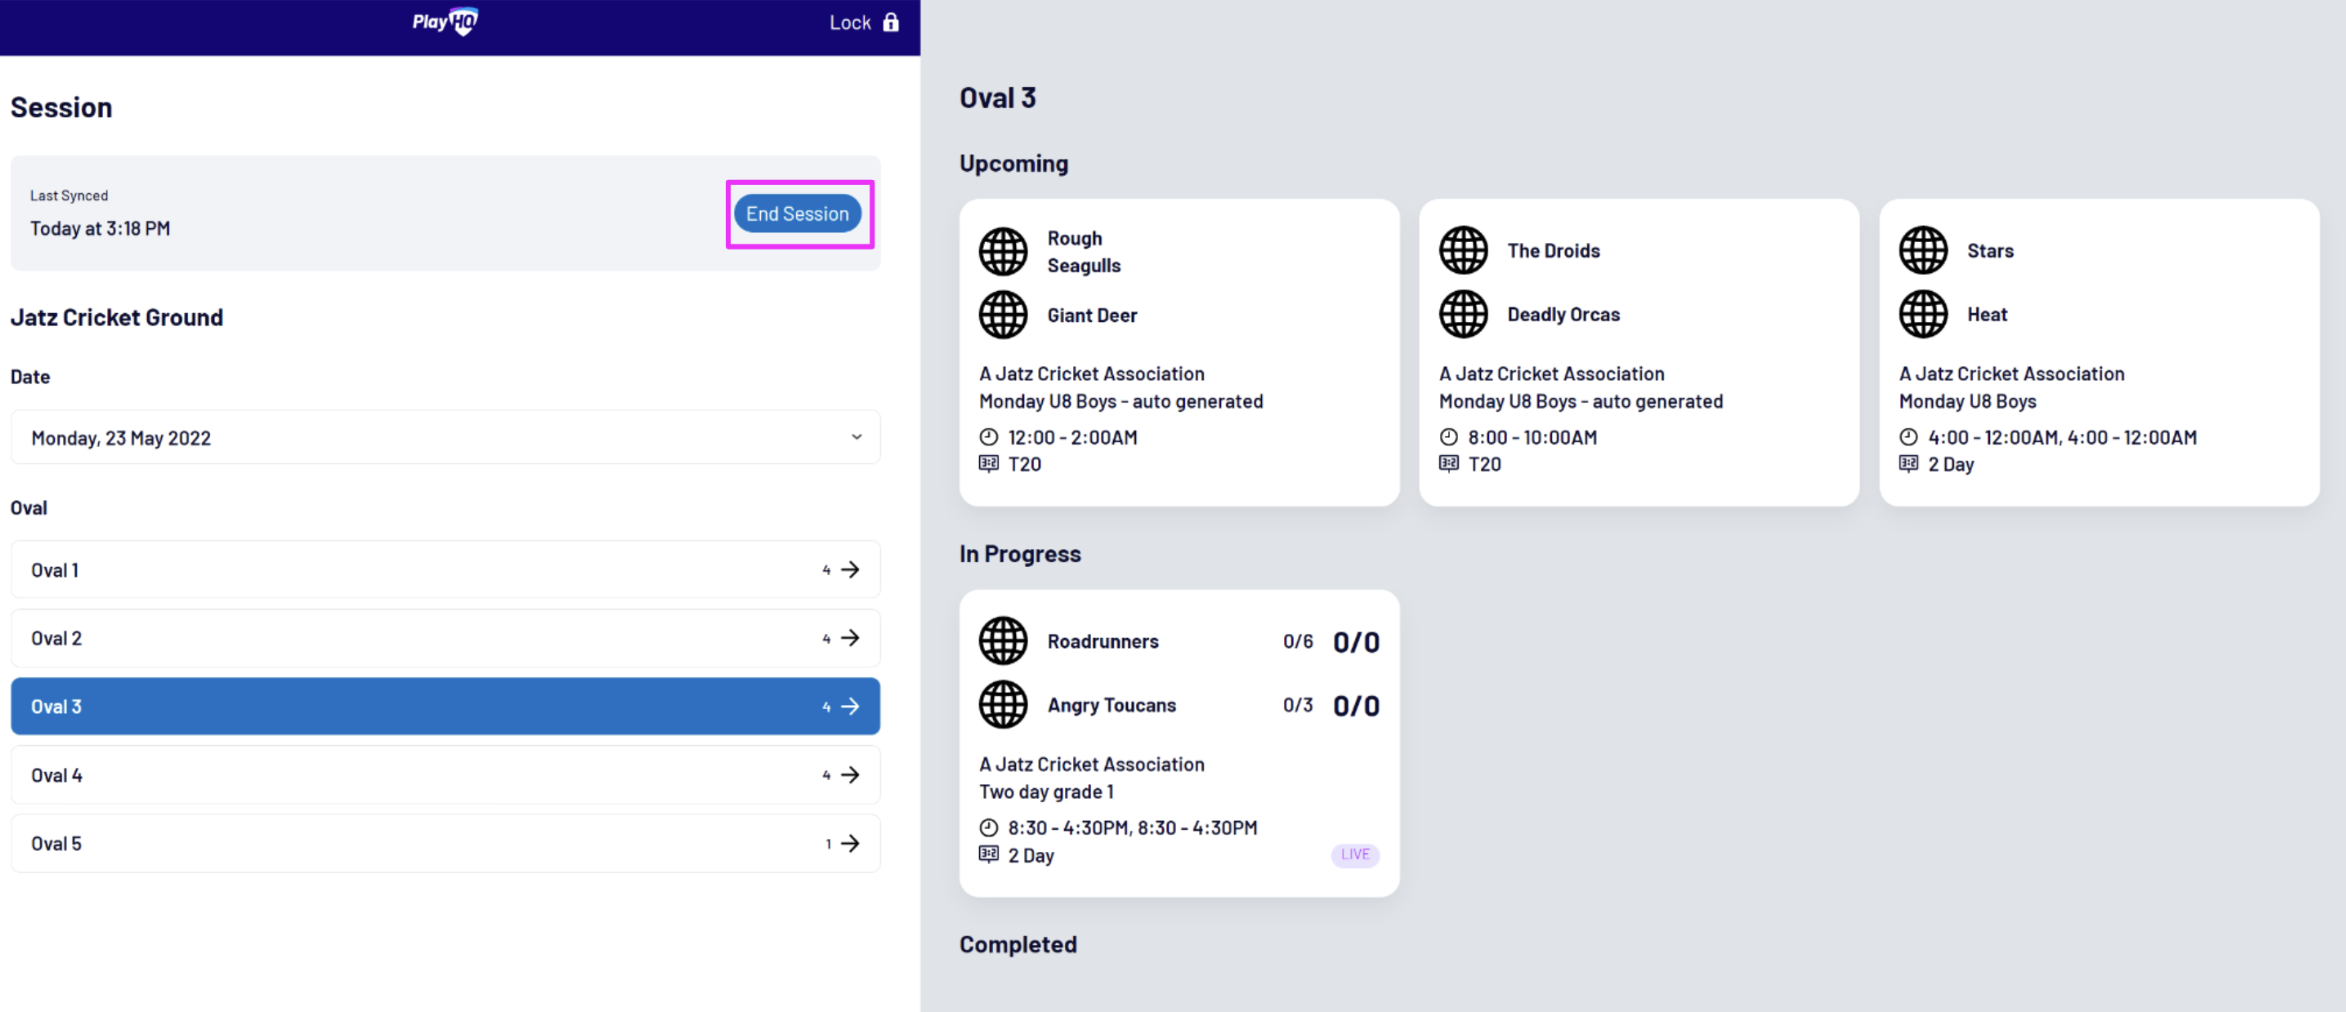Open Oval 4 using its arrow

(x=850, y=775)
